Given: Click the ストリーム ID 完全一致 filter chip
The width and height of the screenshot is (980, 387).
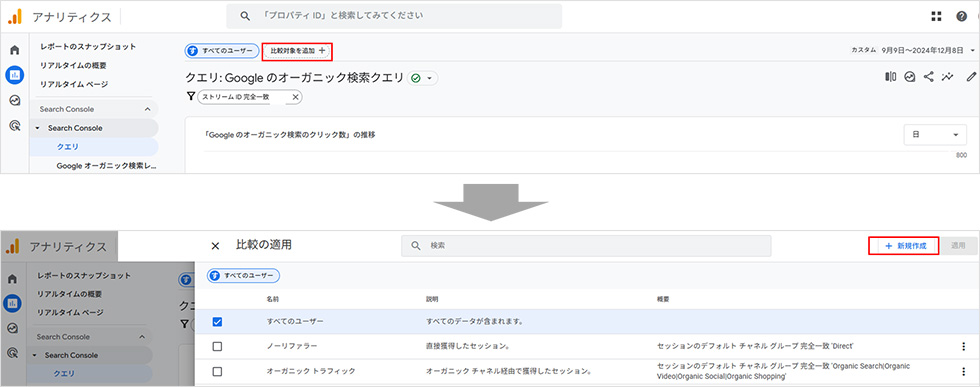Looking at the screenshot, I should 249,97.
